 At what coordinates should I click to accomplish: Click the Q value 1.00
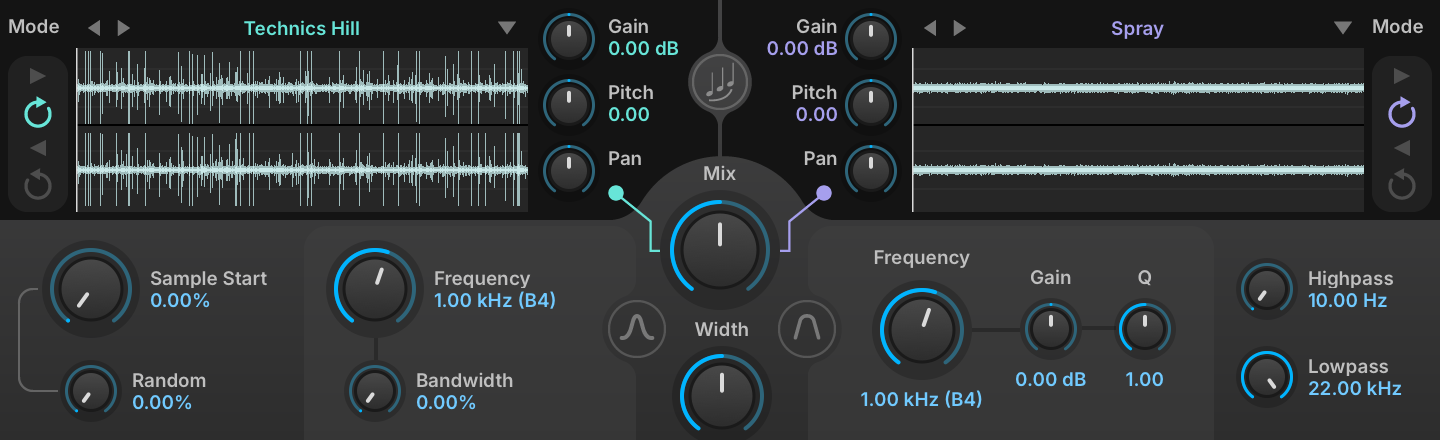[1144, 380]
